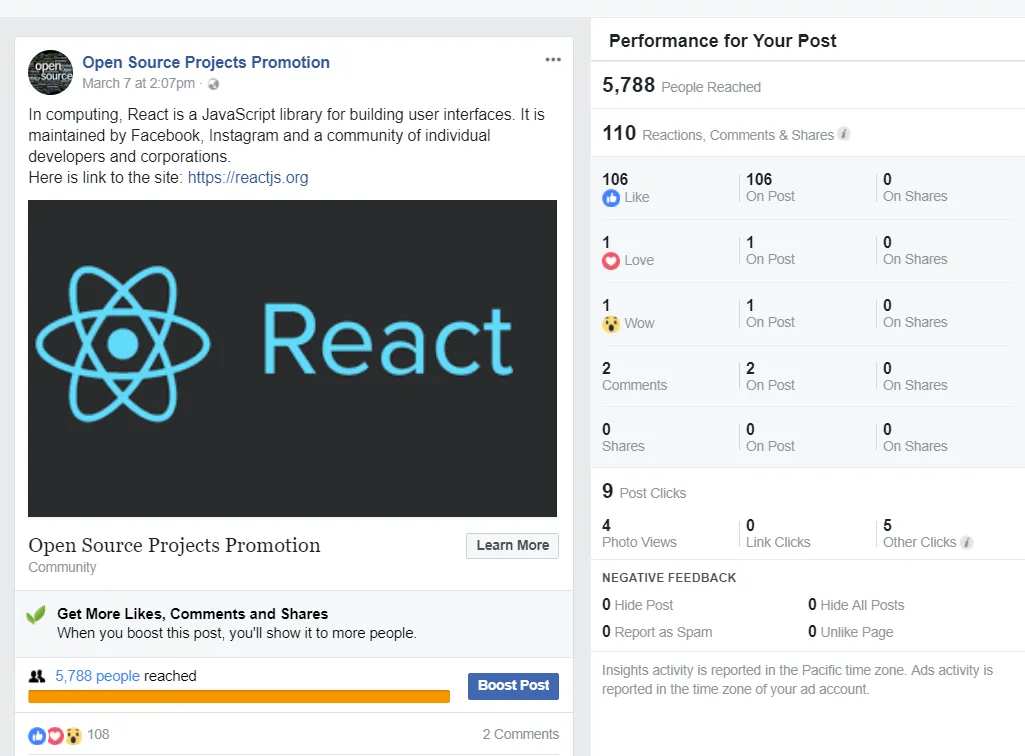Screen dimensions: 1025x756
Task: Click the Wow emoji icon in performance panel
Action: tap(611, 323)
